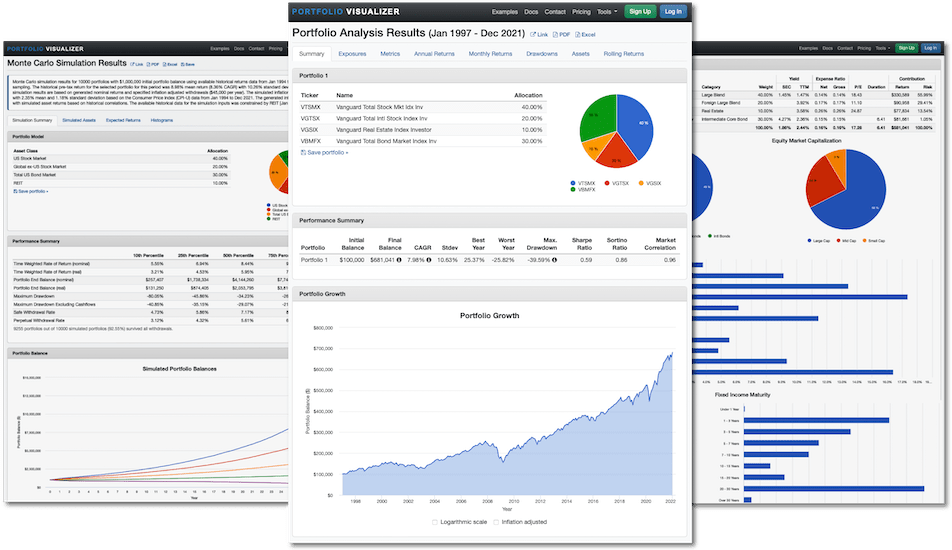Select Simulation Summary tab in Monte Carlo window
This screenshot has width=952, height=550.
click(32, 120)
